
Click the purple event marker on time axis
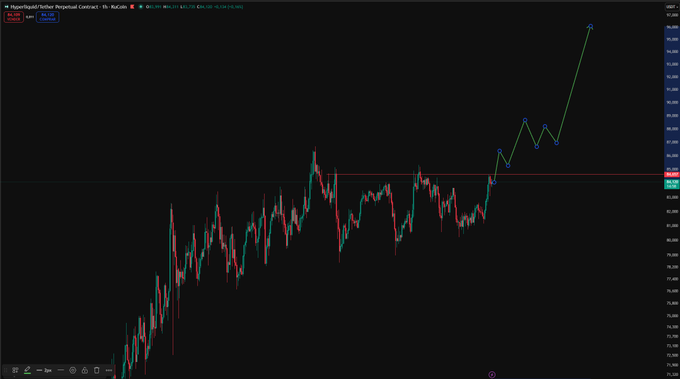tap(492, 375)
